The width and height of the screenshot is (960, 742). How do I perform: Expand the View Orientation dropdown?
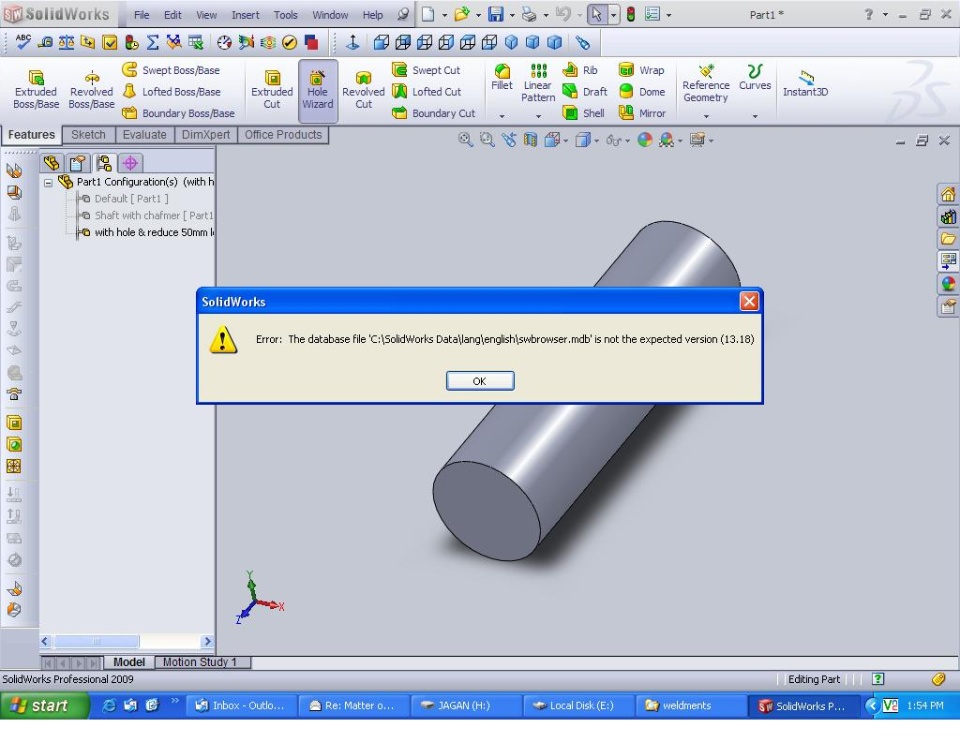[565, 141]
